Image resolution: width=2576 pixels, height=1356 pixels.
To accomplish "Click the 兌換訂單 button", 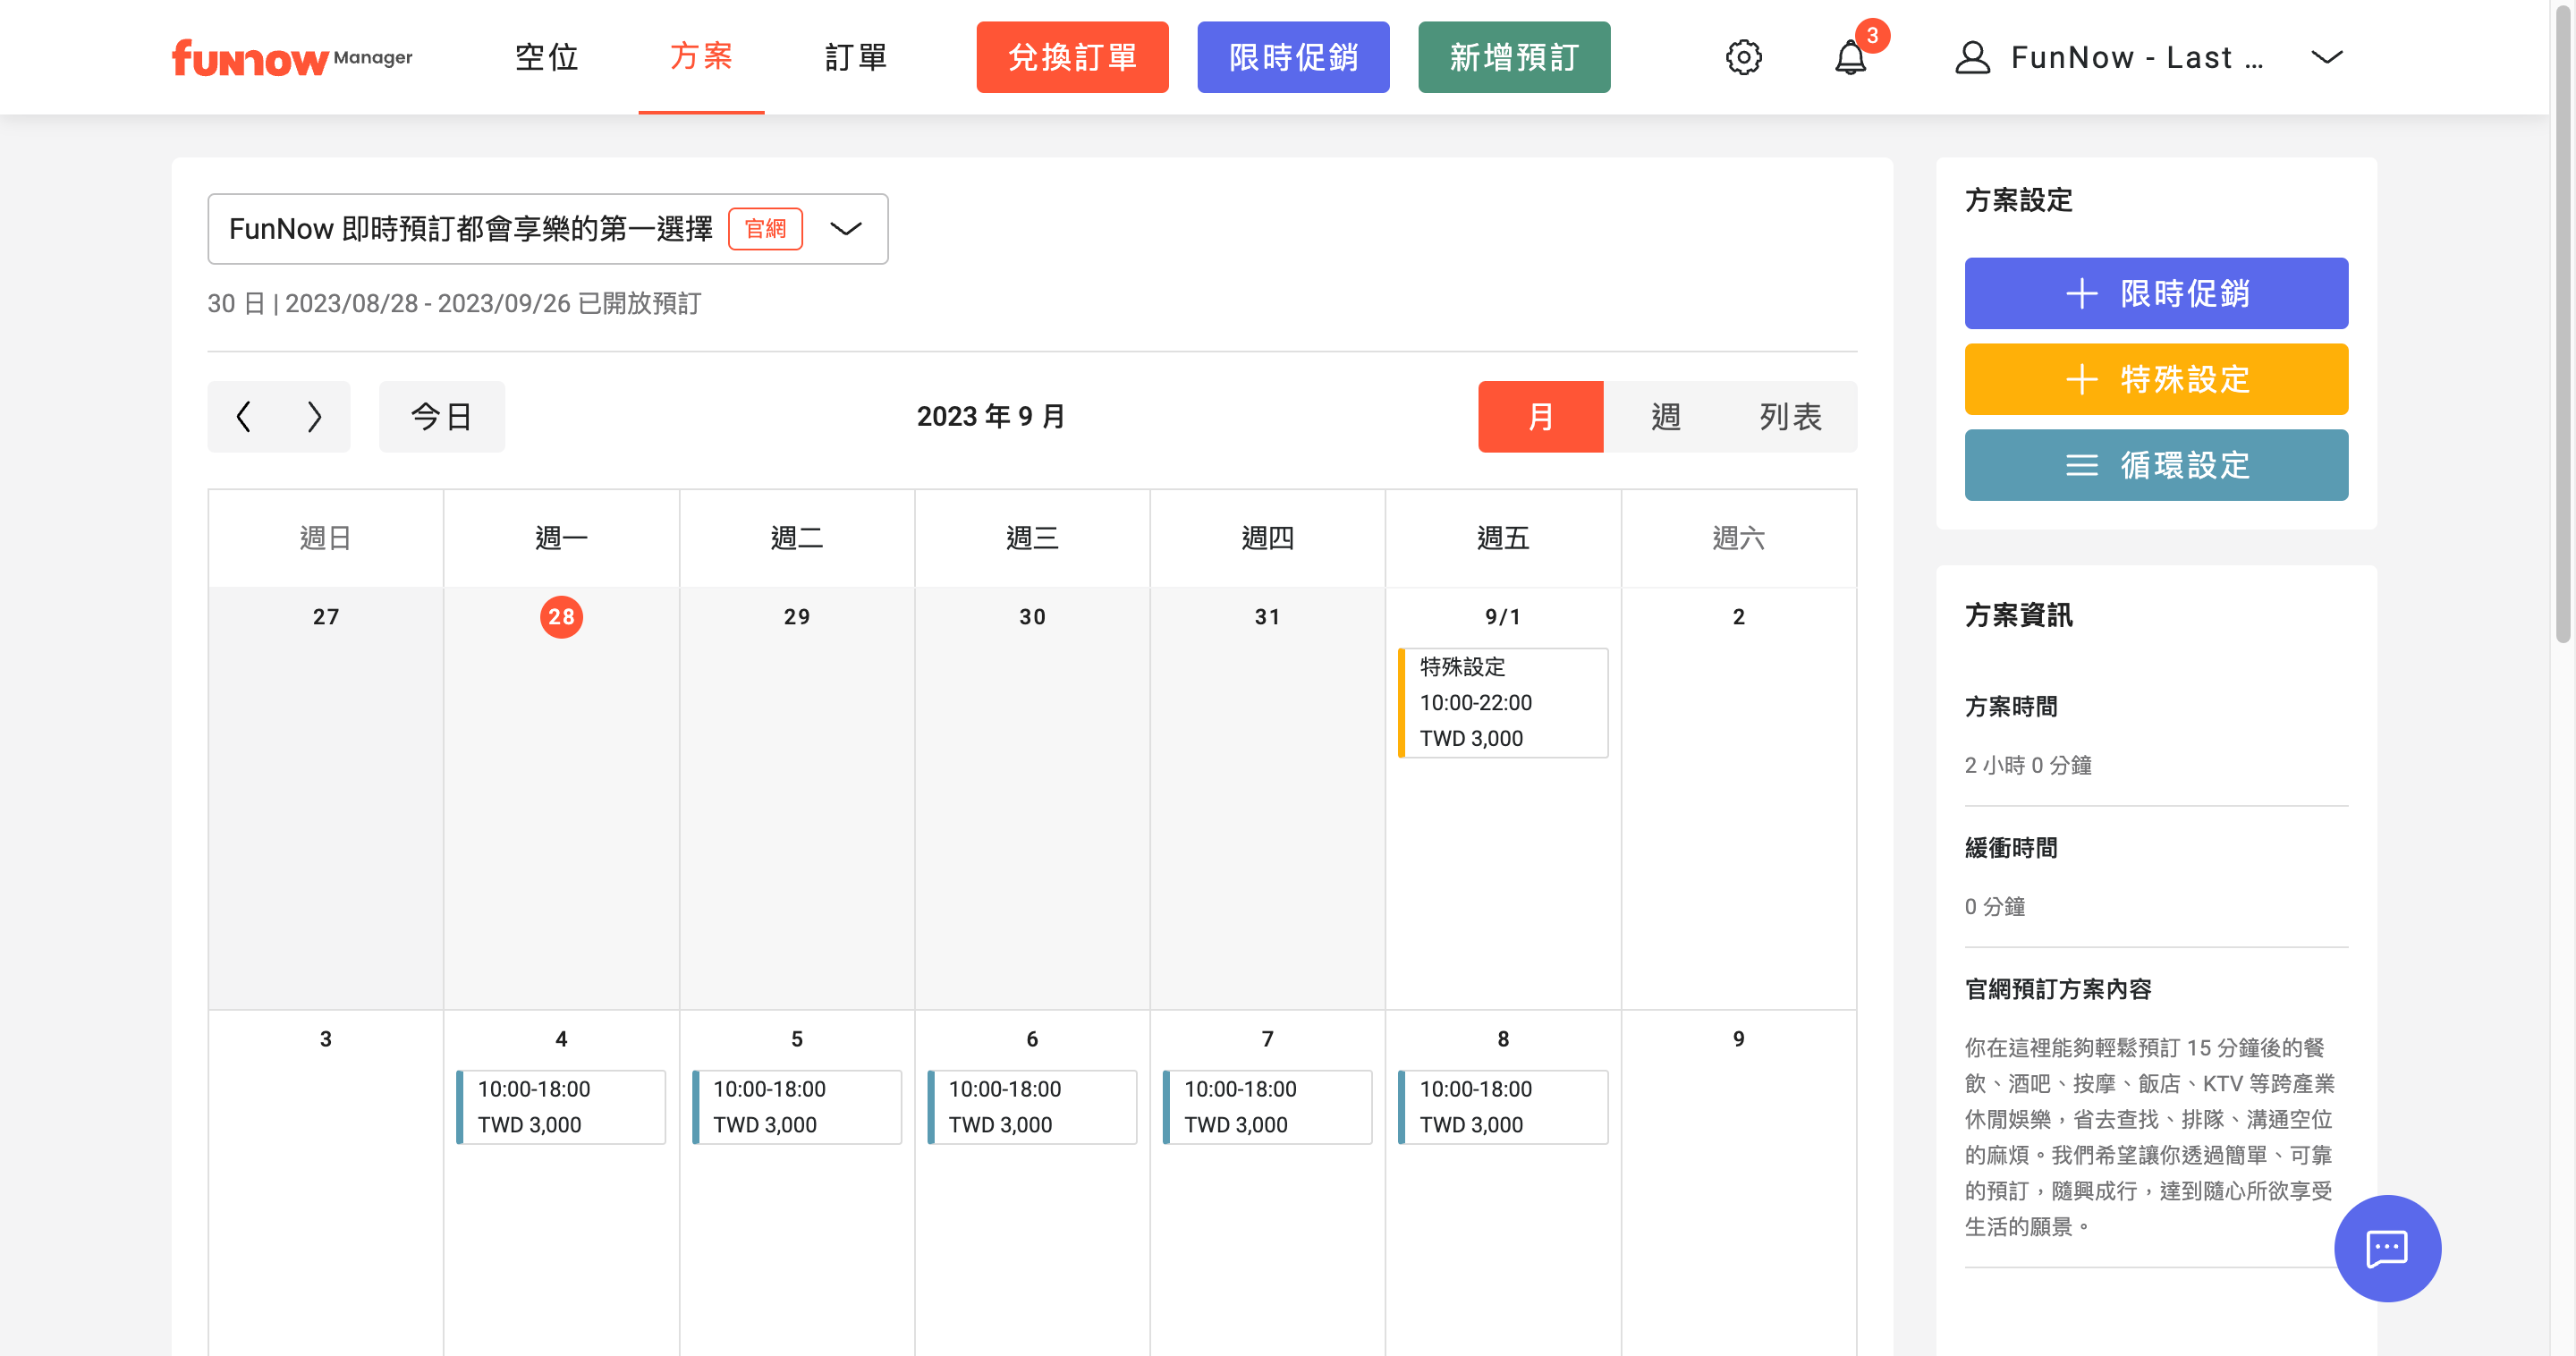I will (1072, 57).
